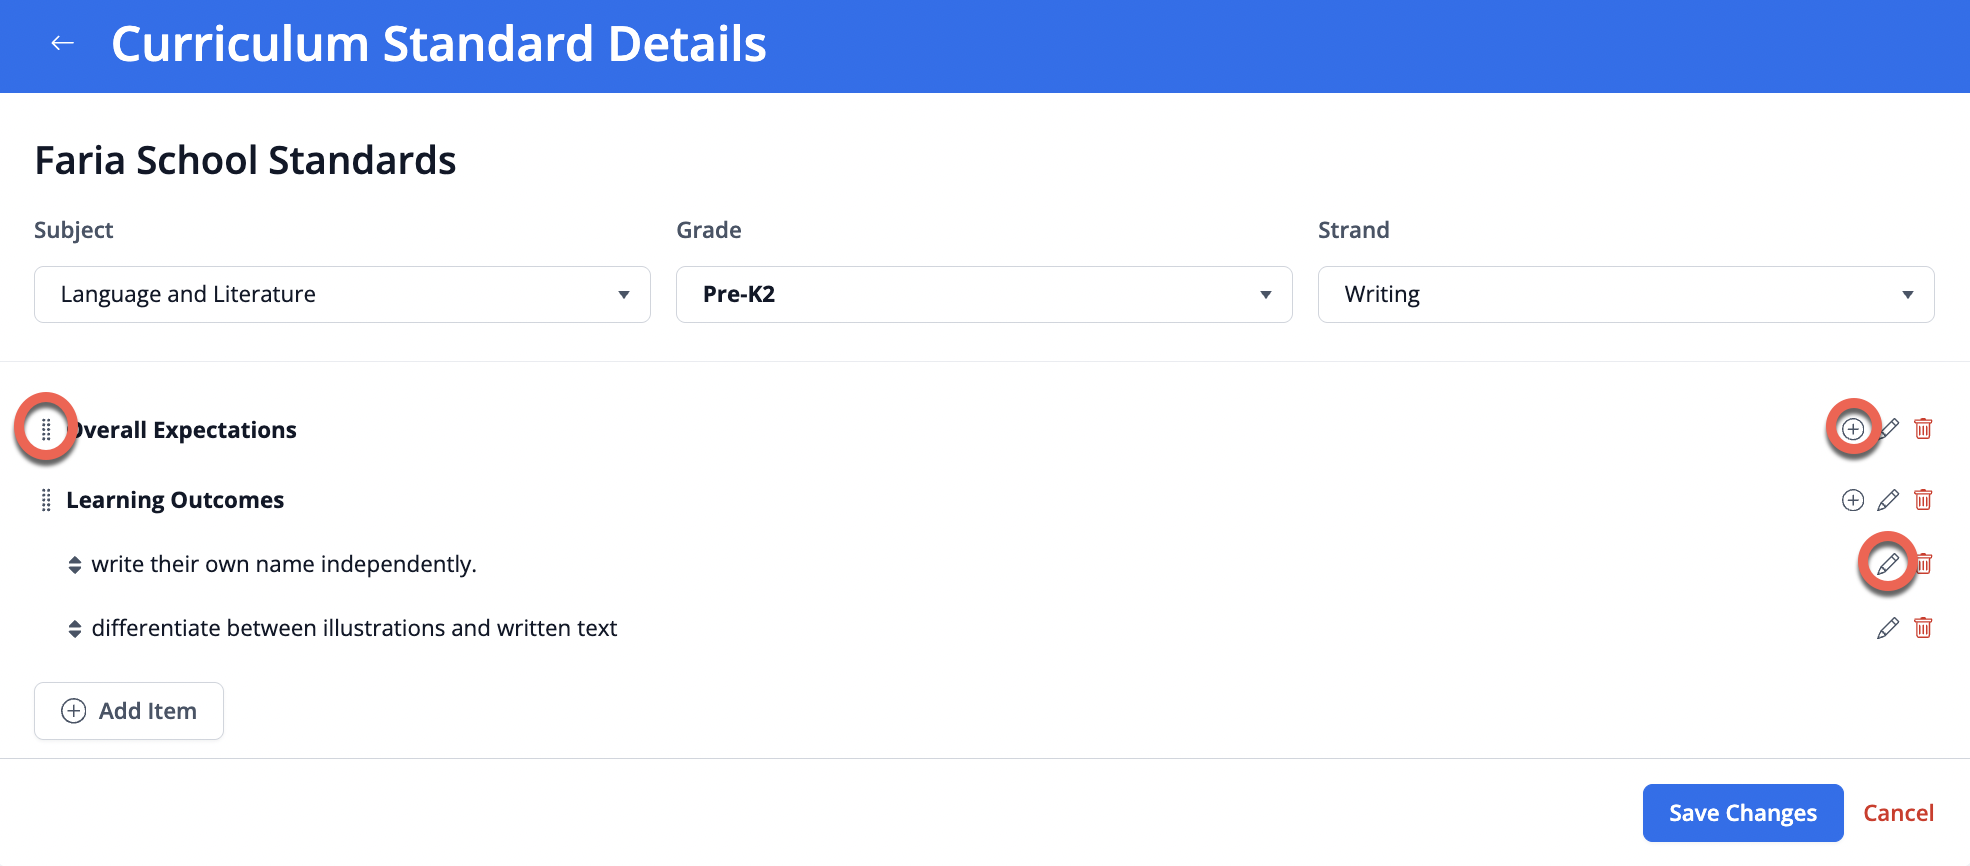Click reorder arrows for 'differentiate between illustrations'
Image resolution: width=1970 pixels, height=866 pixels.
pos(75,629)
